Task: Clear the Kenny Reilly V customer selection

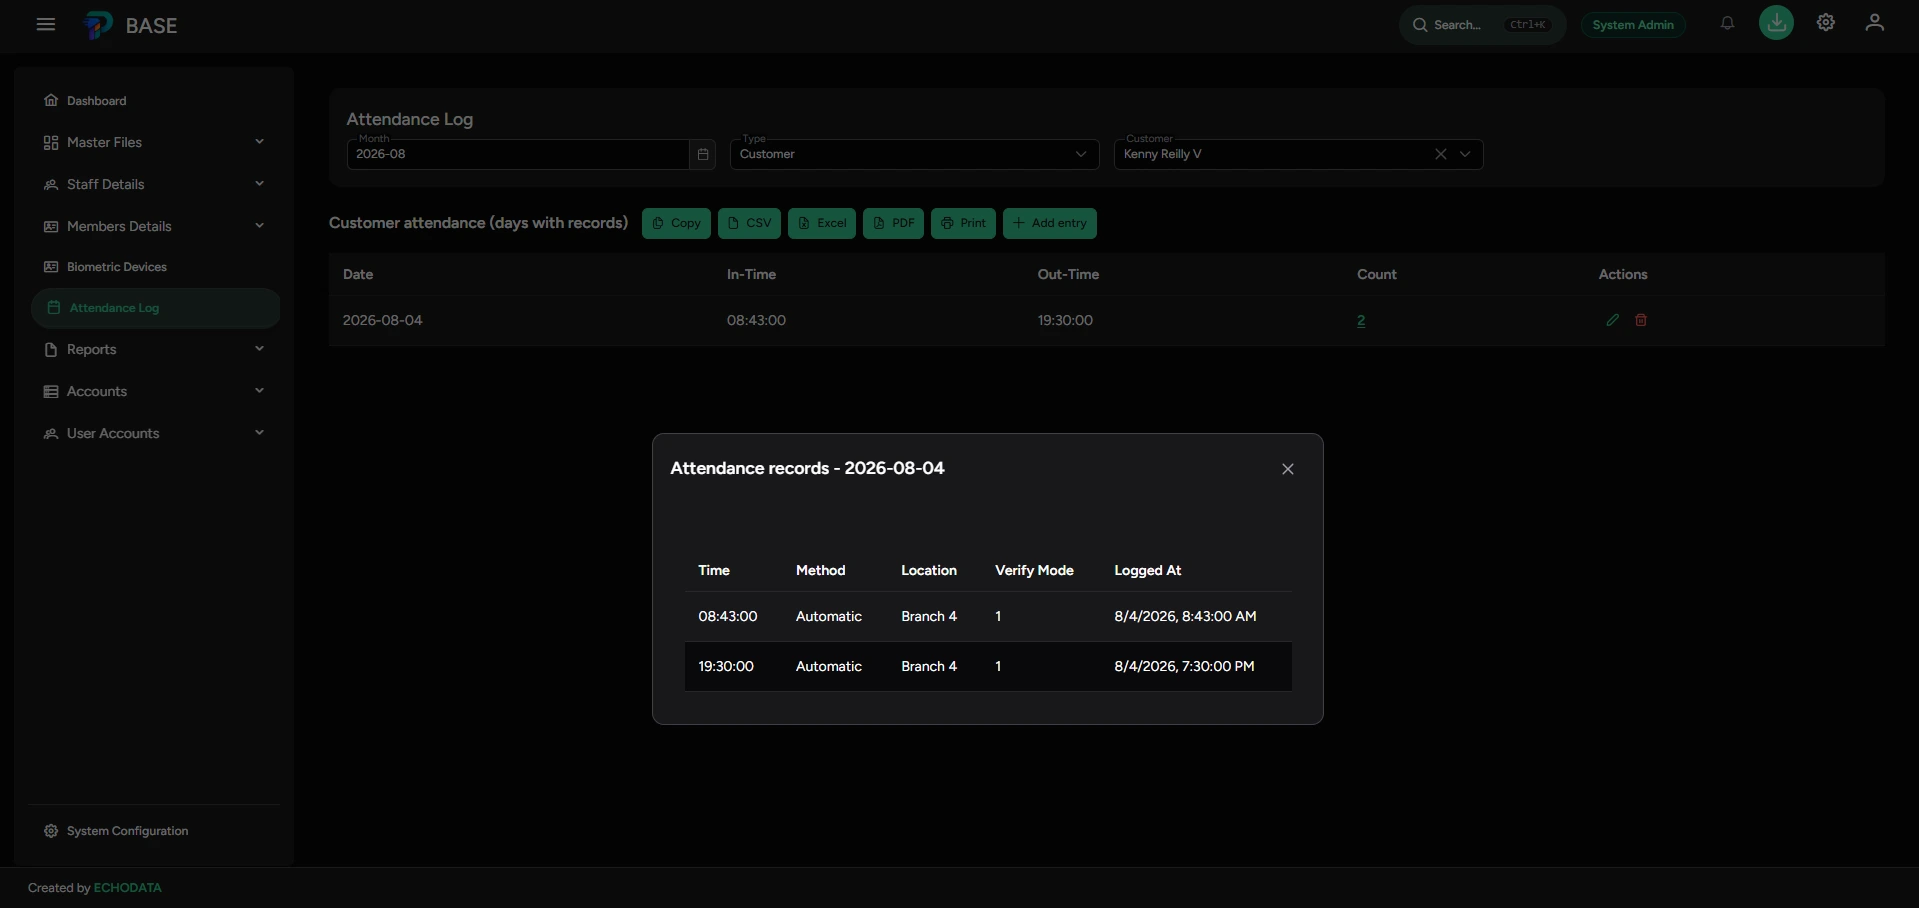Action: [1441, 154]
